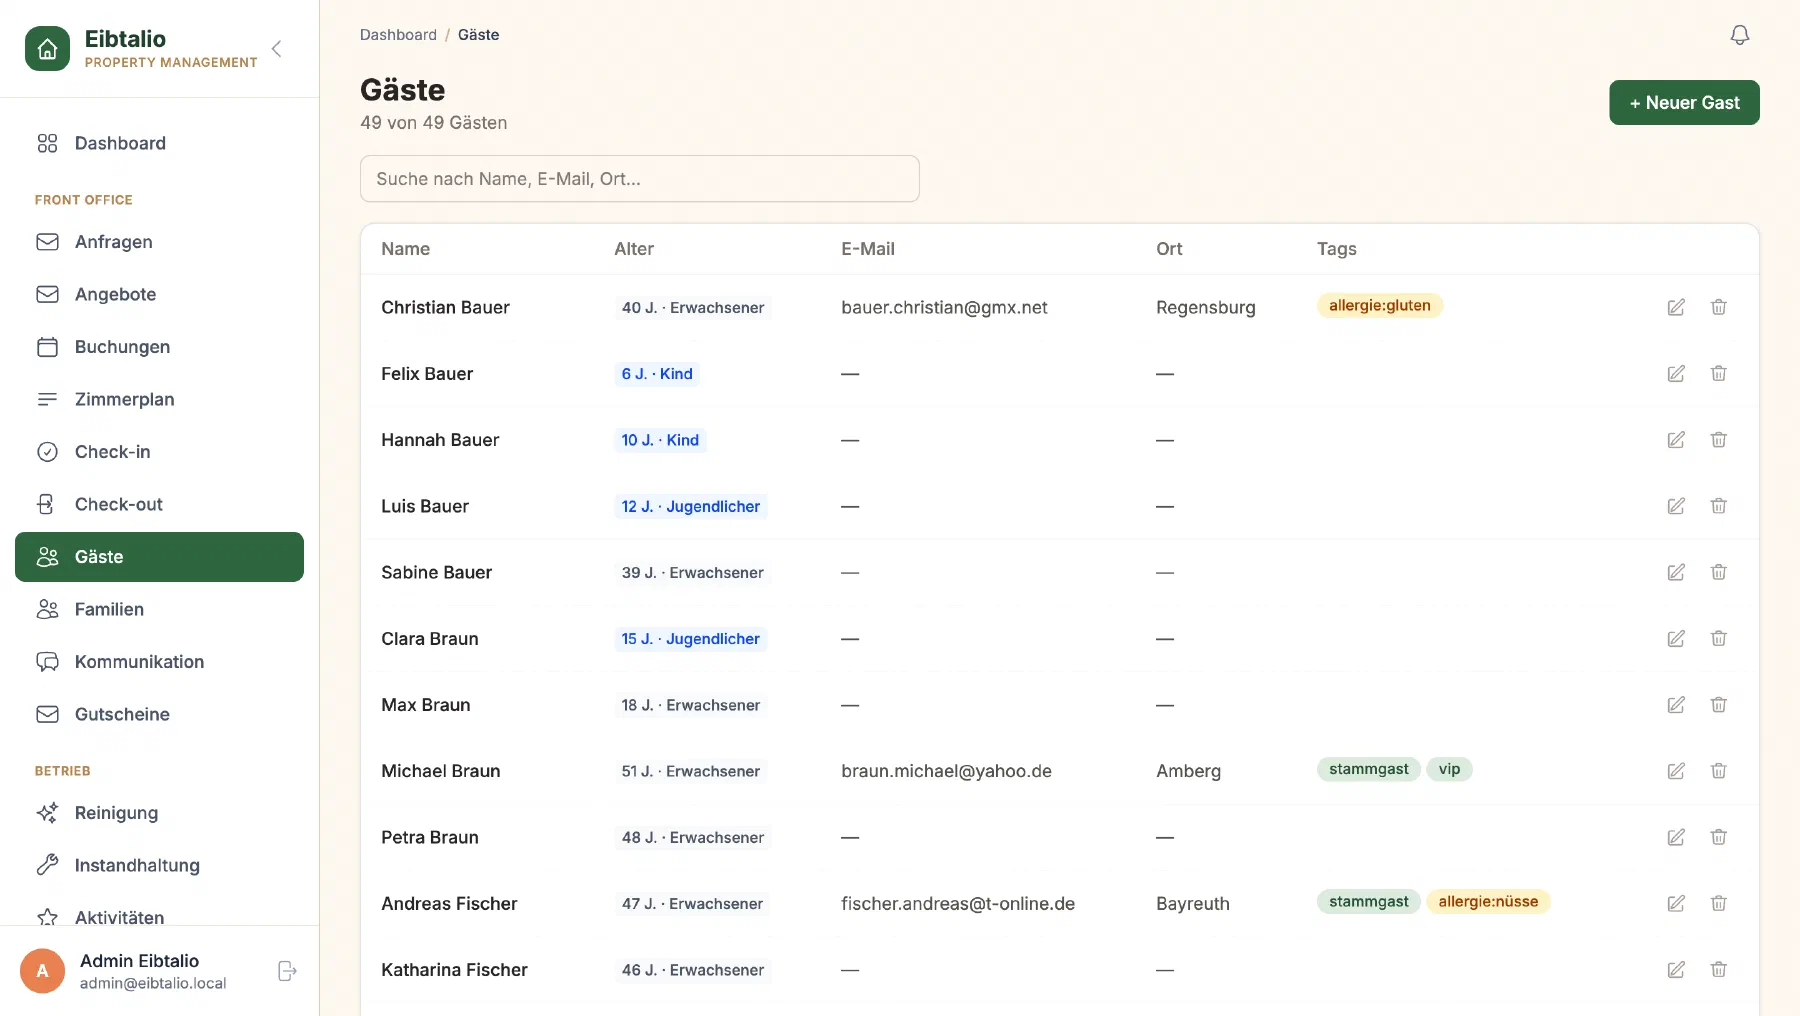The height and width of the screenshot is (1016, 1800).
Task: Delete Max Braun with trash icon
Action: pyautogui.click(x=1719, y=705)
